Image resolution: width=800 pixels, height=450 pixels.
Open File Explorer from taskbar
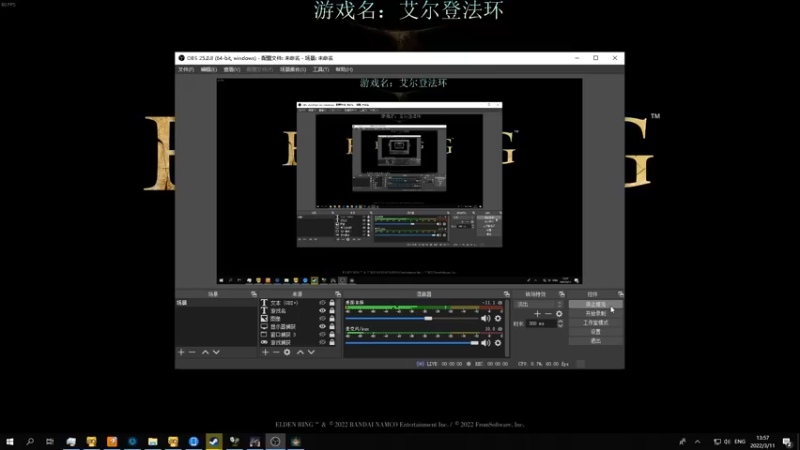153,441
